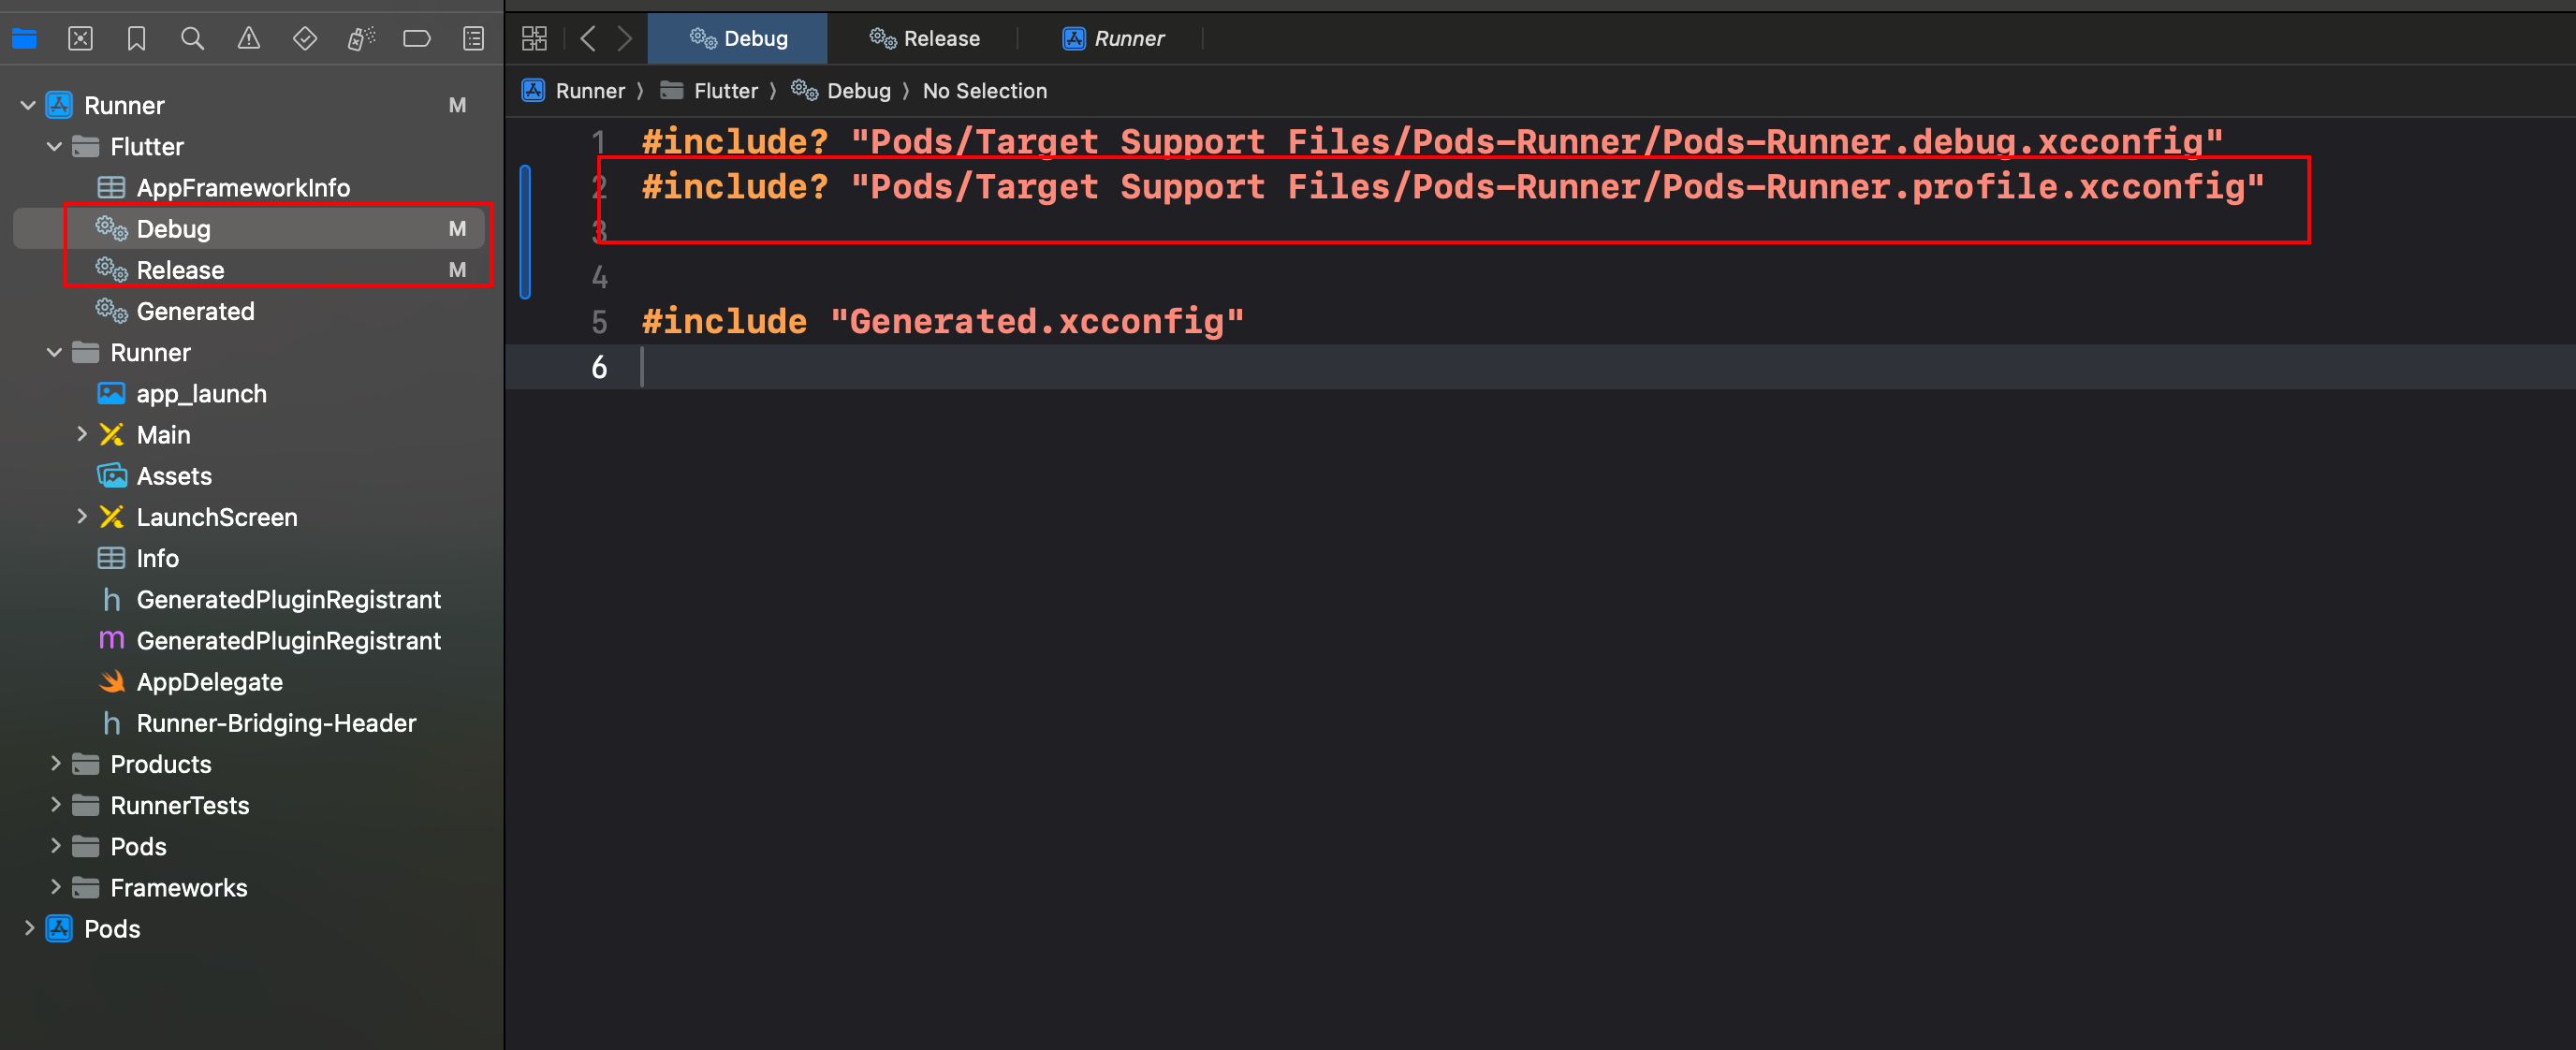
Task: Expand the Pods project at bottom
Action: pos(29,929)
